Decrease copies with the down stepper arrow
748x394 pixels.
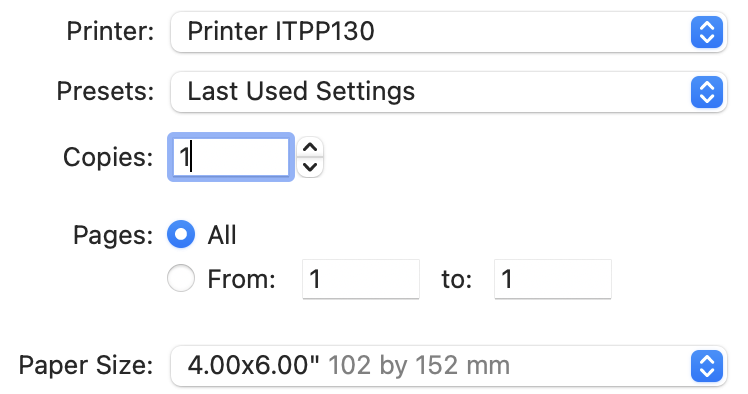310,167
